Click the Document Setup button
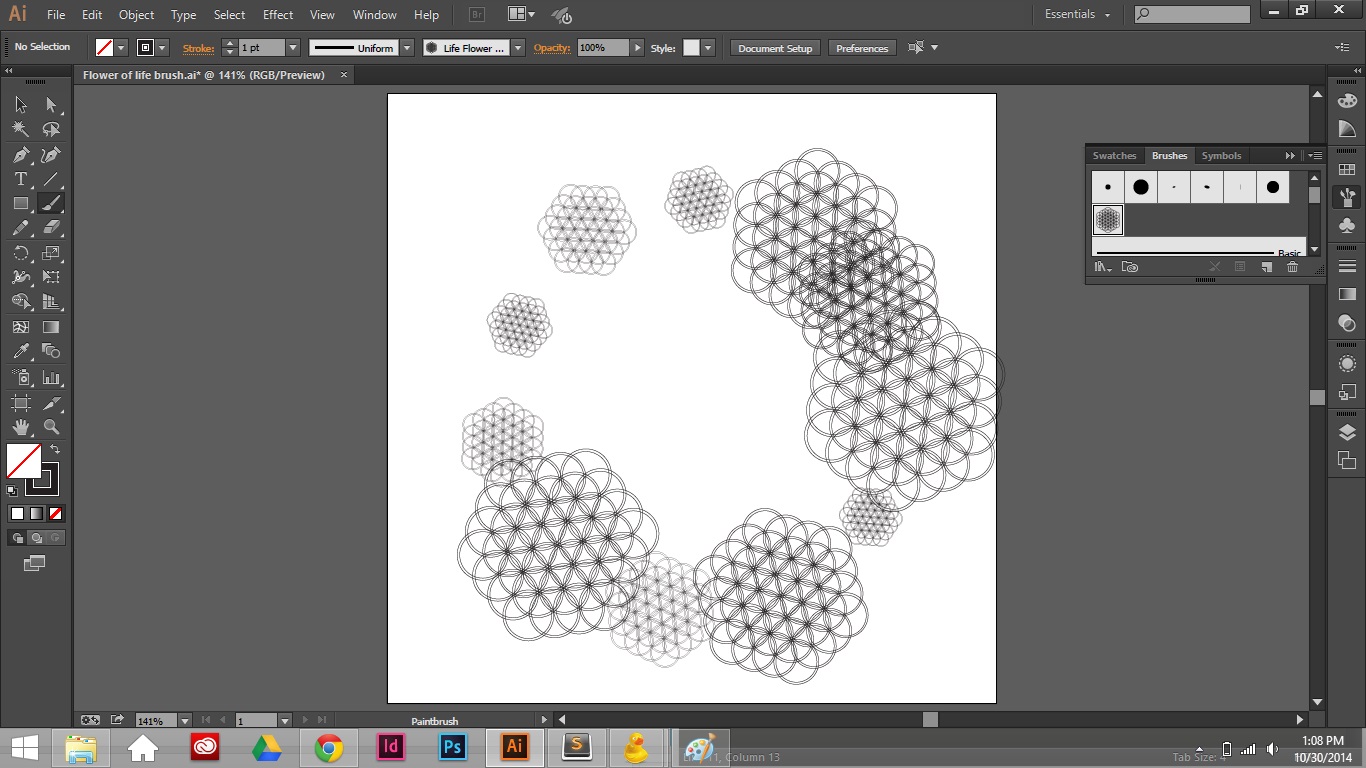 point(774,47)
